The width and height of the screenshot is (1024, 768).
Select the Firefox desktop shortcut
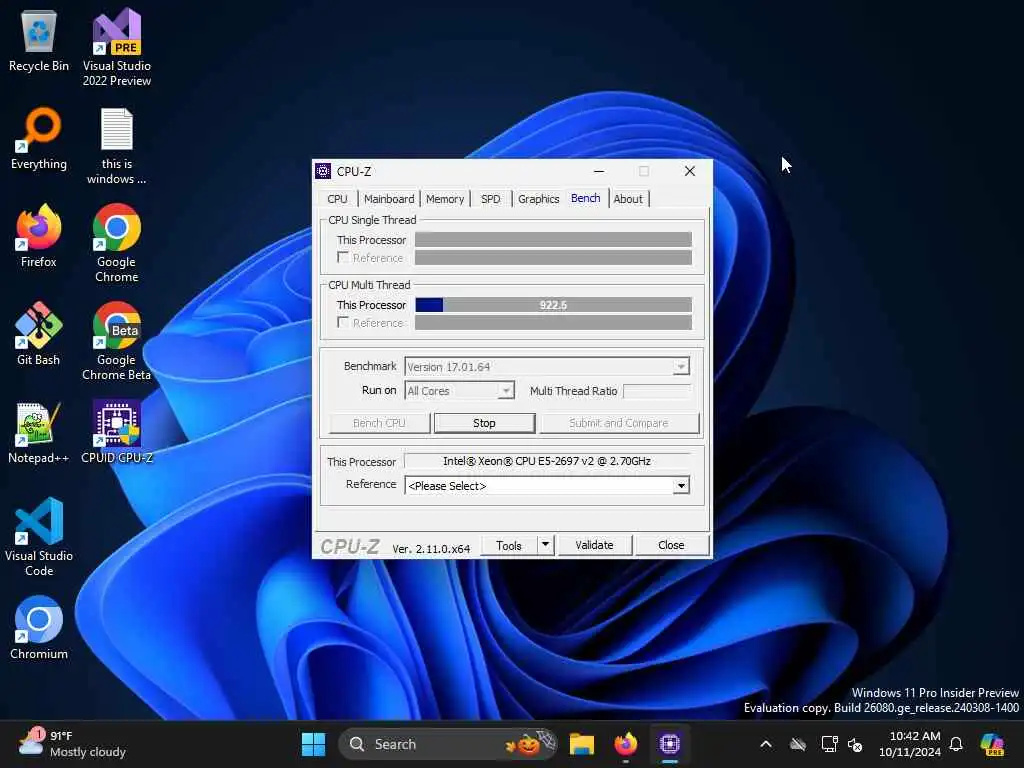(39, 236)
